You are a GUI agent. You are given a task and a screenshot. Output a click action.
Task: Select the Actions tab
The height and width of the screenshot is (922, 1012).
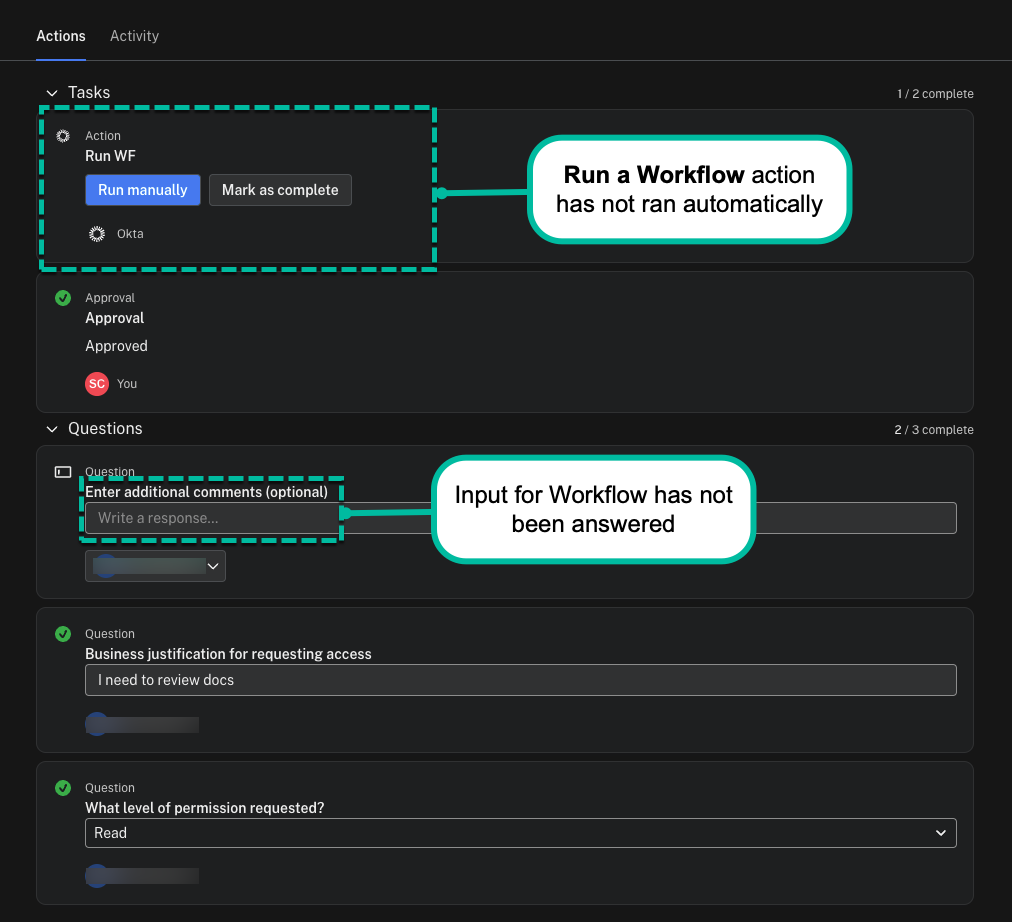(60, 35)
